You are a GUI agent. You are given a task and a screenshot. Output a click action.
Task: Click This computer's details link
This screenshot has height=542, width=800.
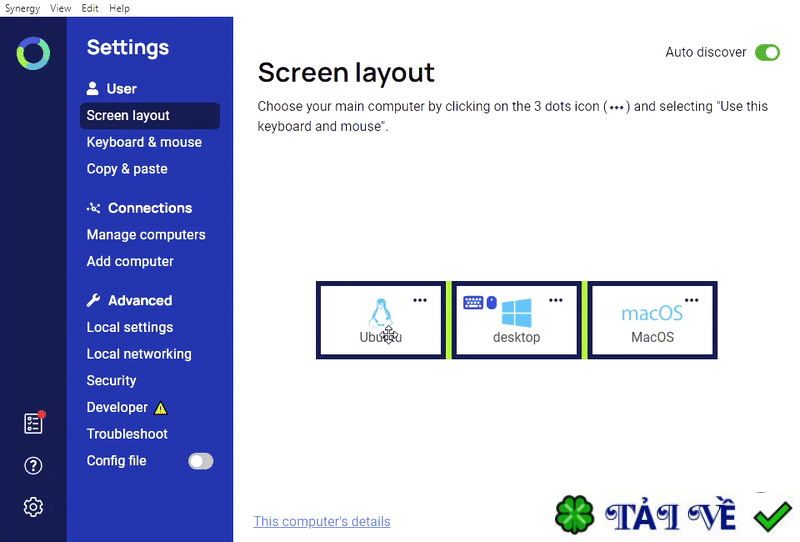pos(322,521)
